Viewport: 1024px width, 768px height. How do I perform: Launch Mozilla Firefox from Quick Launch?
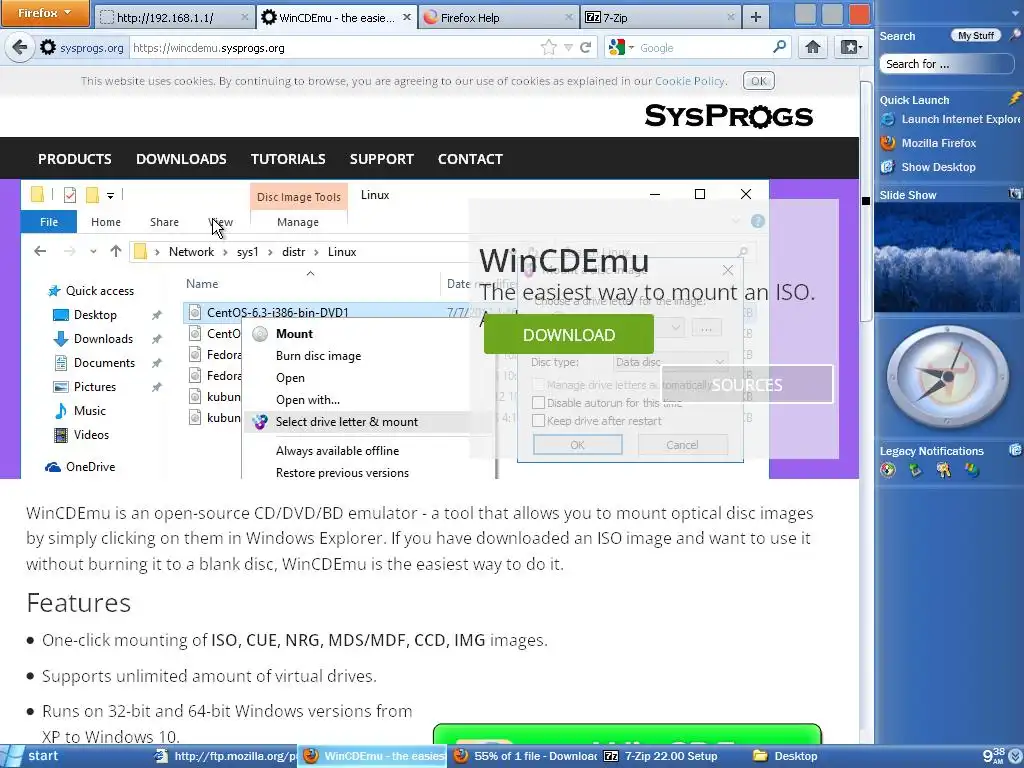click(928, 143)
